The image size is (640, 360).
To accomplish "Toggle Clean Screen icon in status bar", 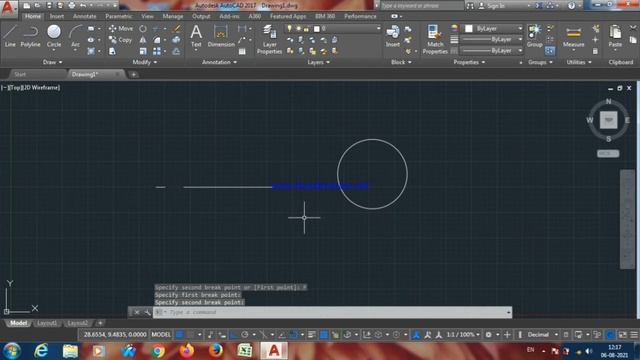I will [x=622, y=335].
